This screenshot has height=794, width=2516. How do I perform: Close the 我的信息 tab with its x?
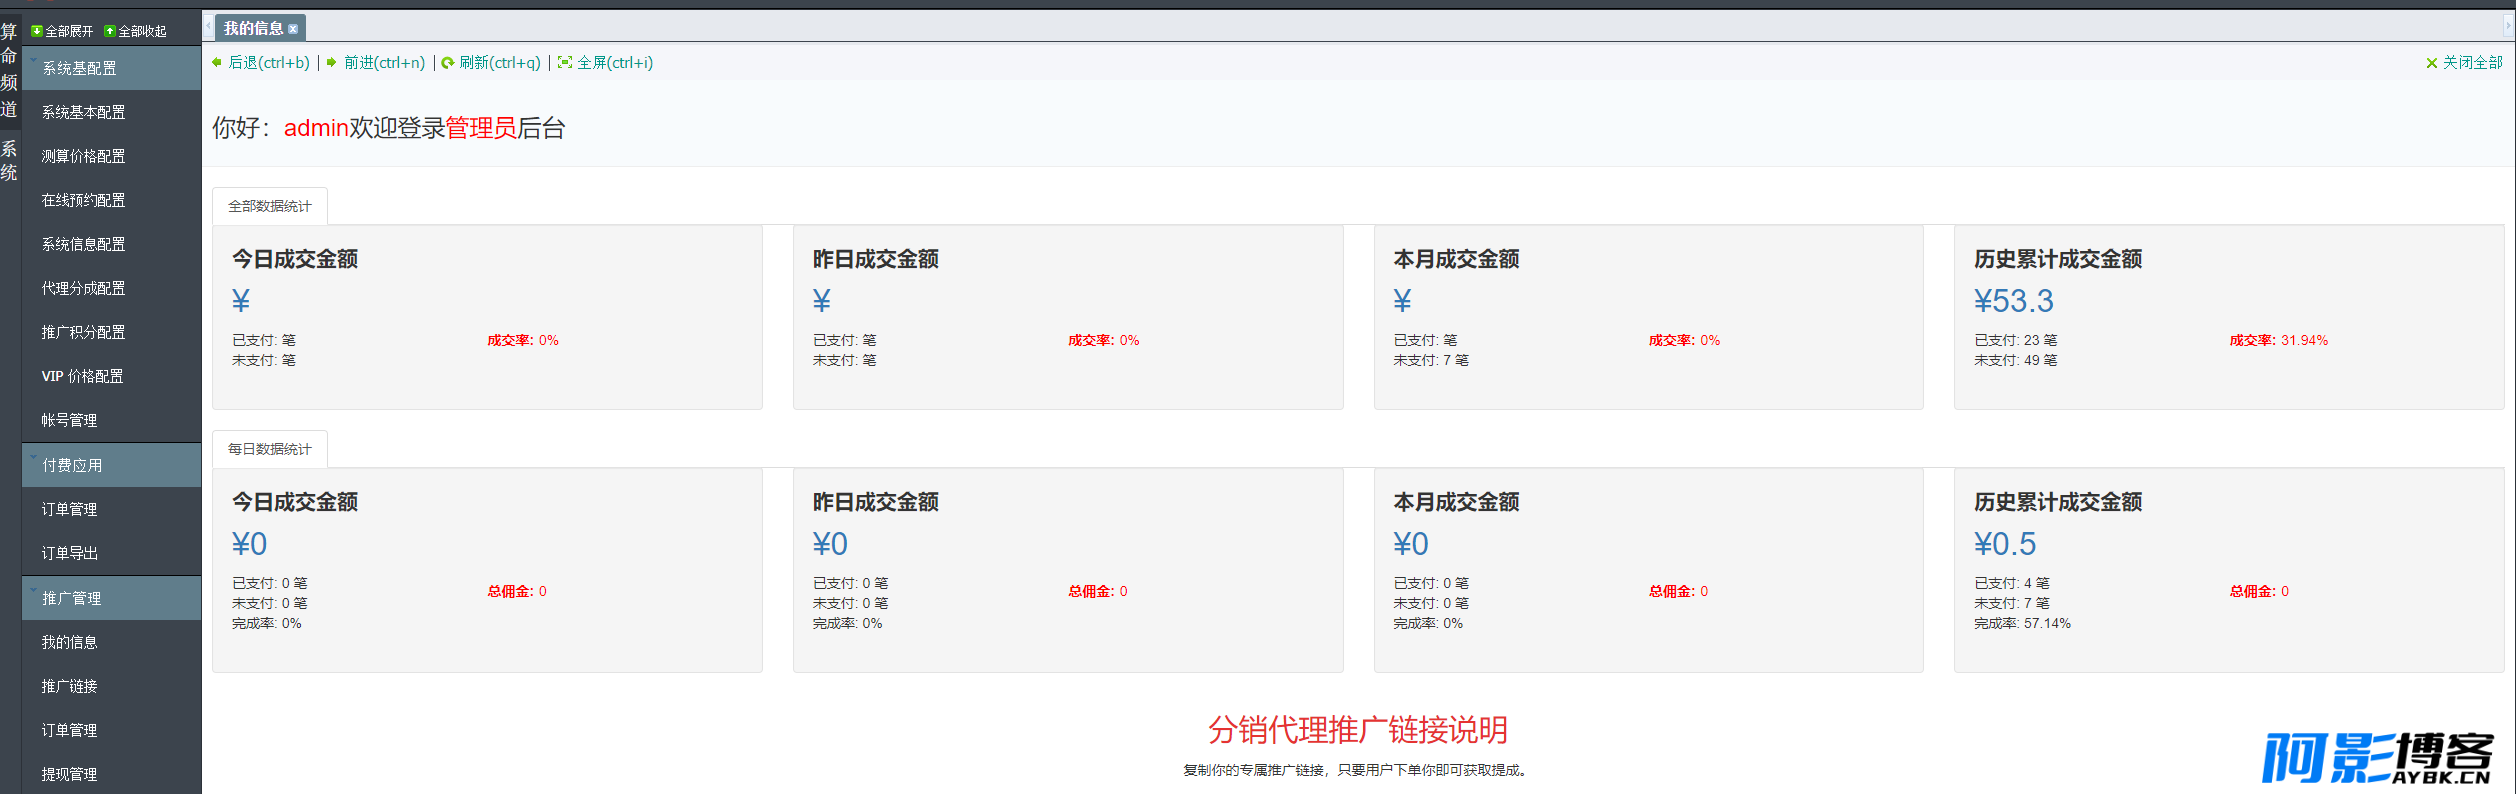coord(293,29)
